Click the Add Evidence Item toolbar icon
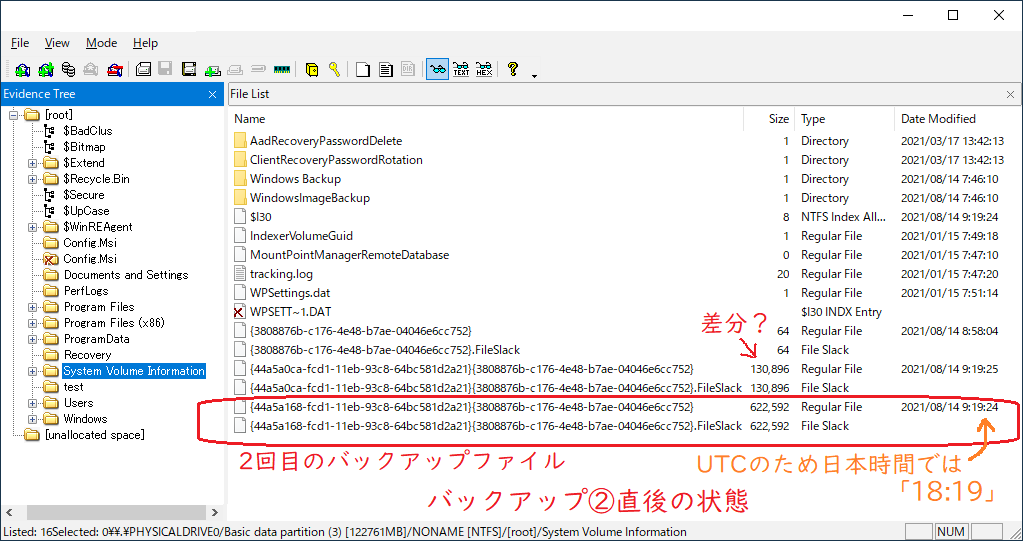The image size is (1023, 541). pyautogui.click(x=23, y=69)
